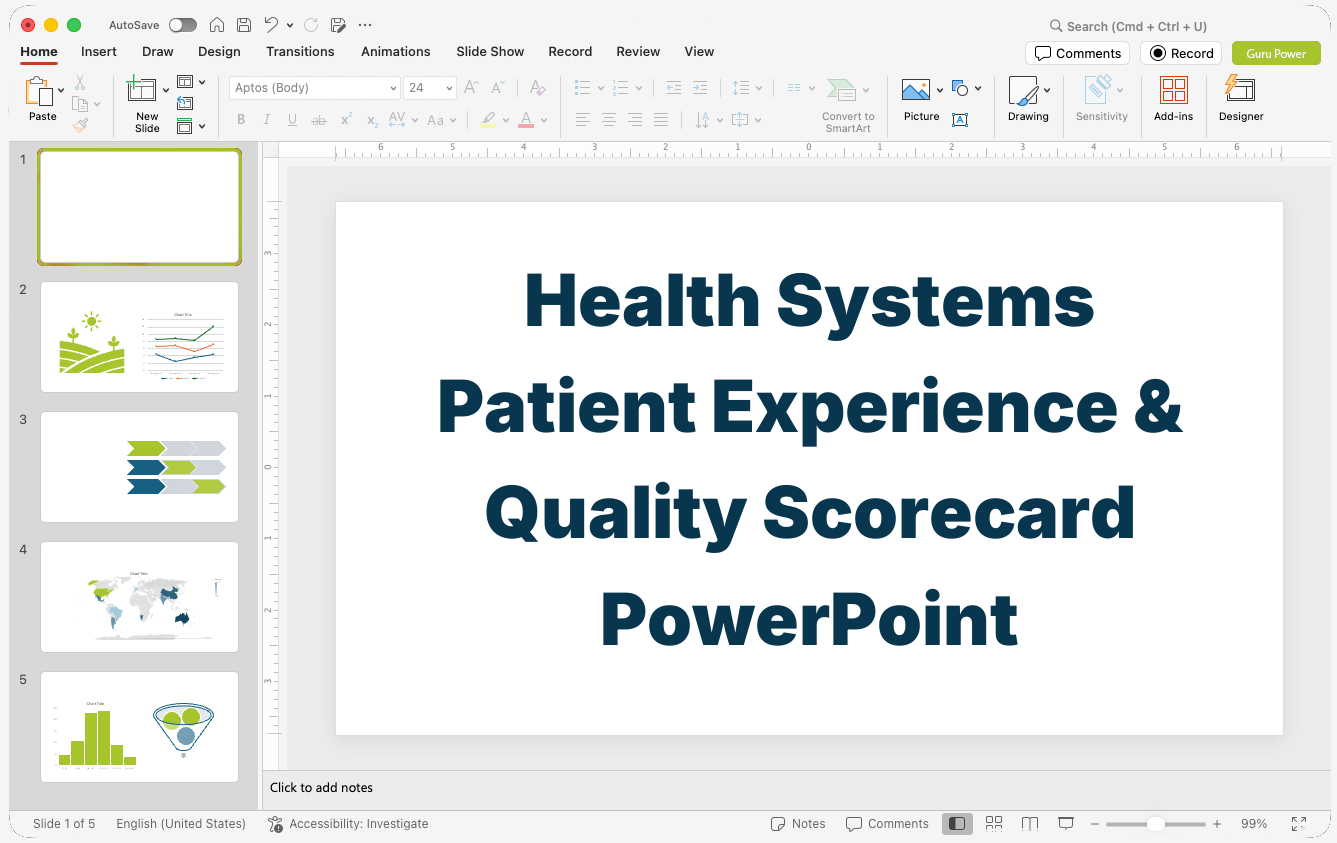Screen dimensions: 1337x843
Task: Toggle Subscript formatting
Action: pyautogui.click(x=372, y=120)
